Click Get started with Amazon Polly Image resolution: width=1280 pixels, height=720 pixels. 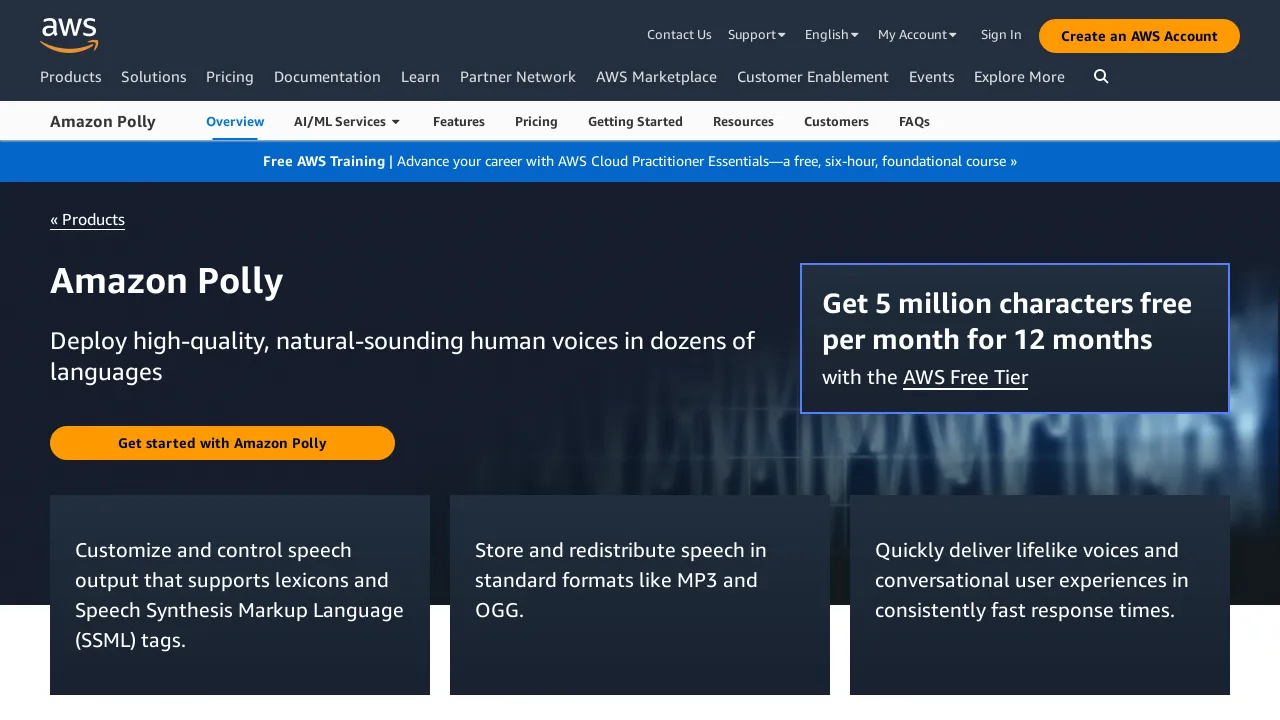coord(222,443)
